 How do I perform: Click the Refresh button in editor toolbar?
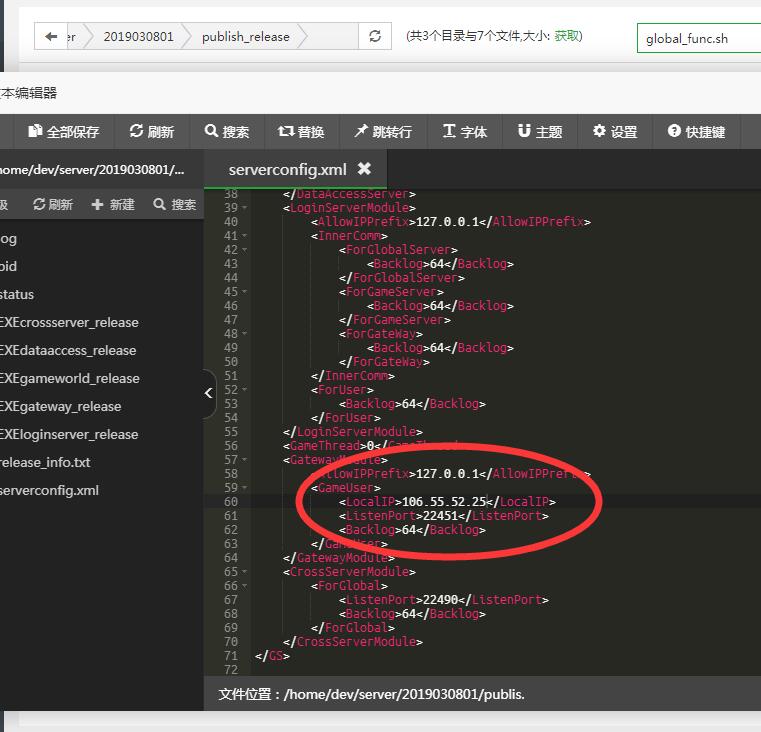152,131
